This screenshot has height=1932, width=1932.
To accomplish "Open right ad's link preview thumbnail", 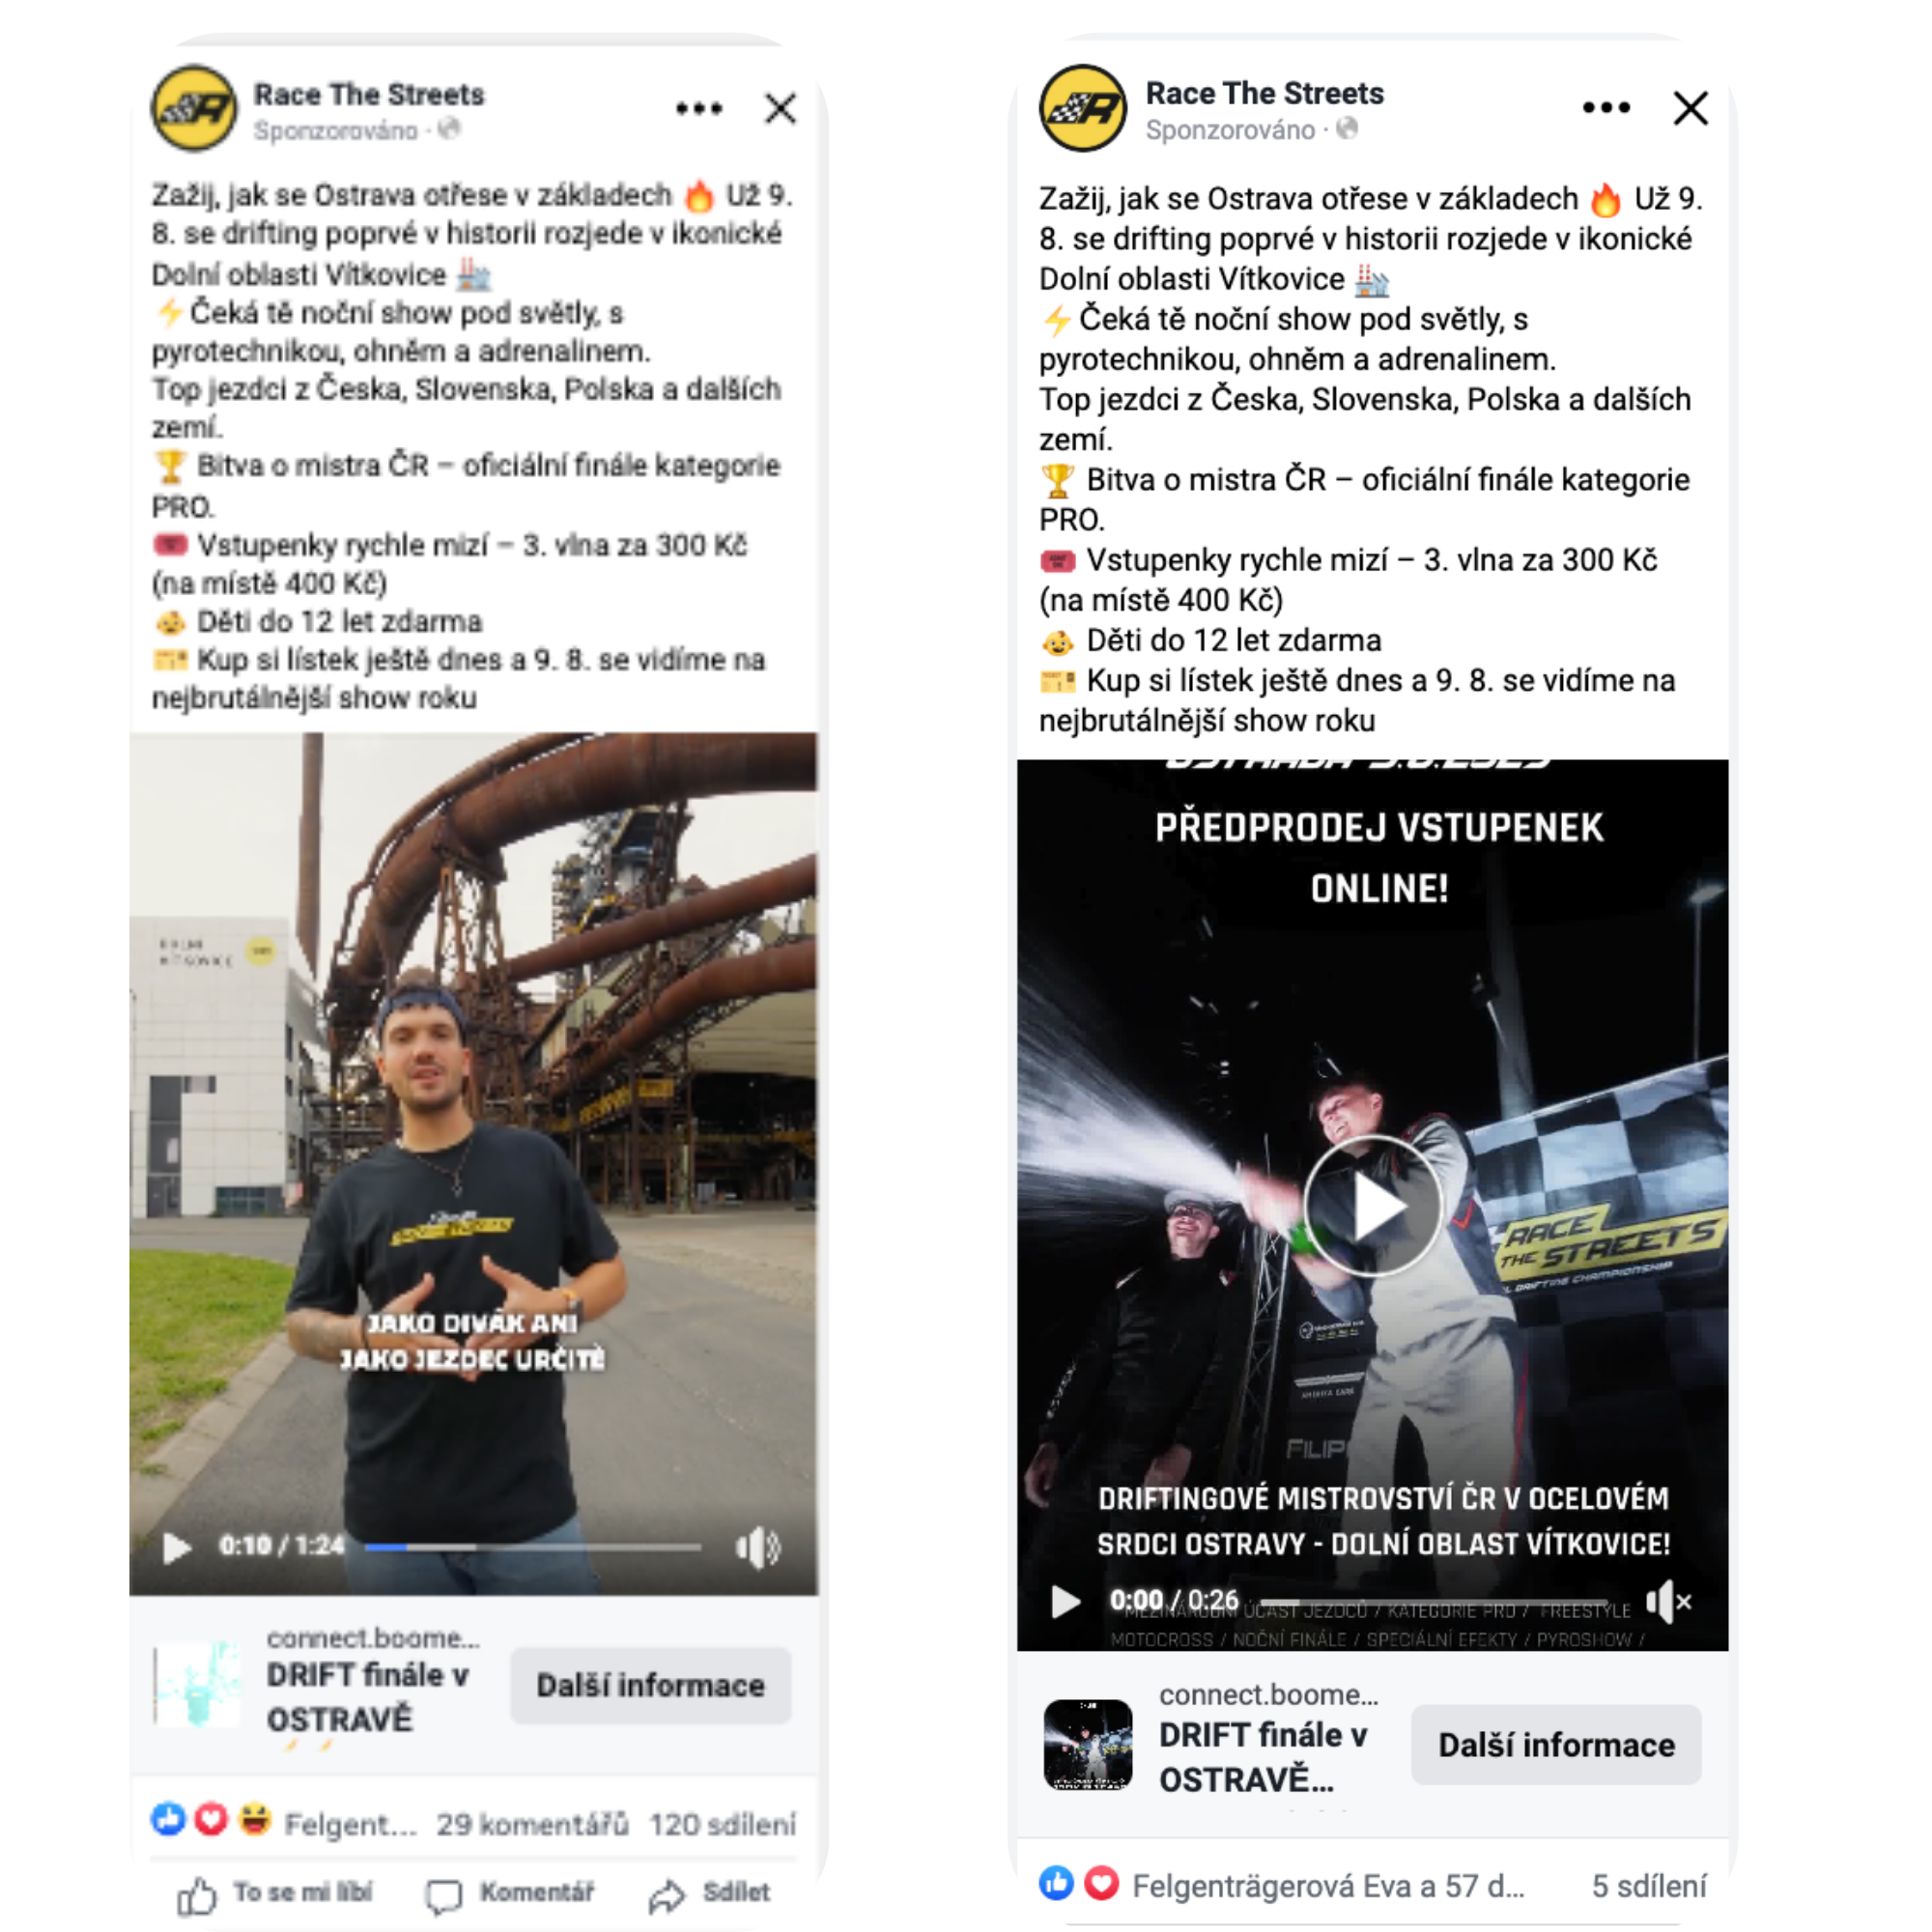I will [x=1087, y=1744].
